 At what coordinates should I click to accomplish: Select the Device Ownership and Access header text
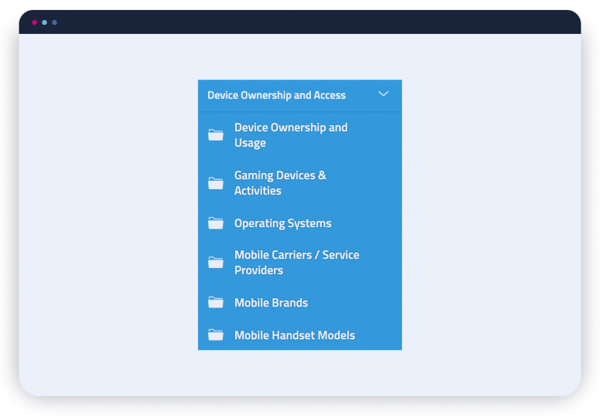[276, 95]
